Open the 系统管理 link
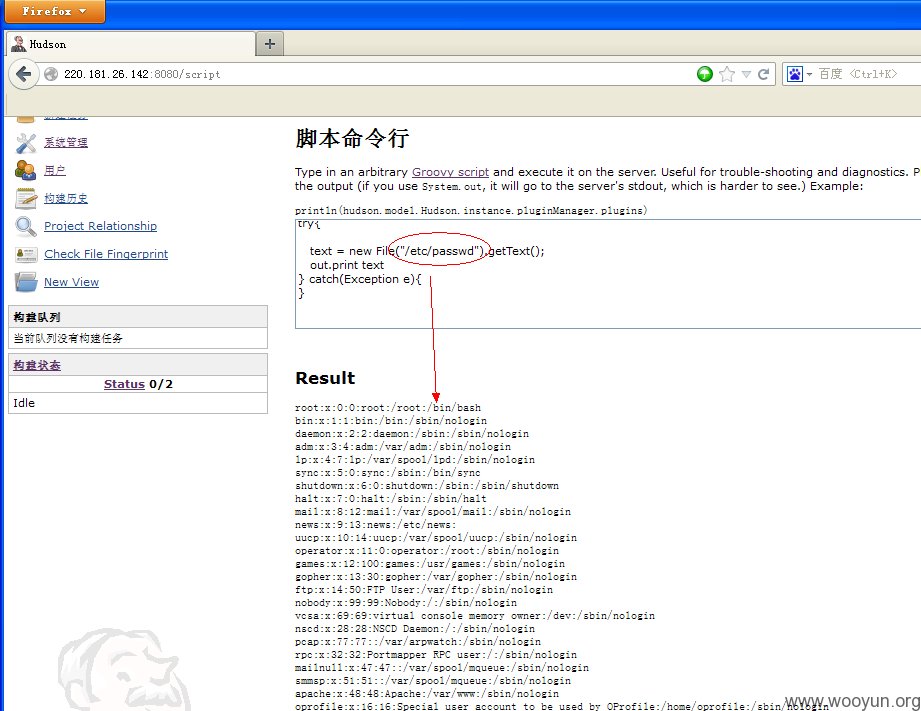This screenshot has width=921, height=711. point(66,142)
